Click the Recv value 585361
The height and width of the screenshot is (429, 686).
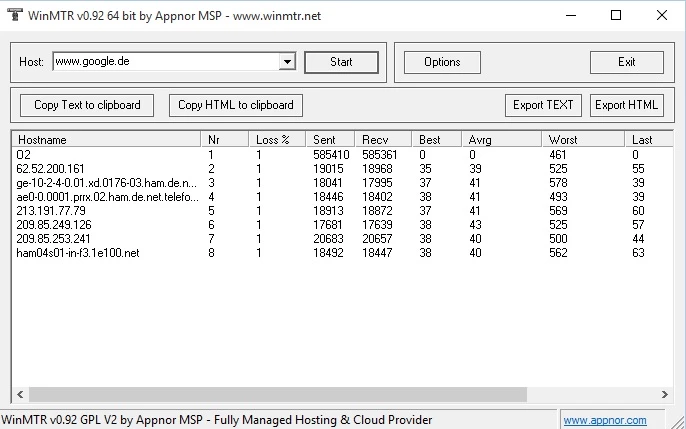[x=380, y=155]
